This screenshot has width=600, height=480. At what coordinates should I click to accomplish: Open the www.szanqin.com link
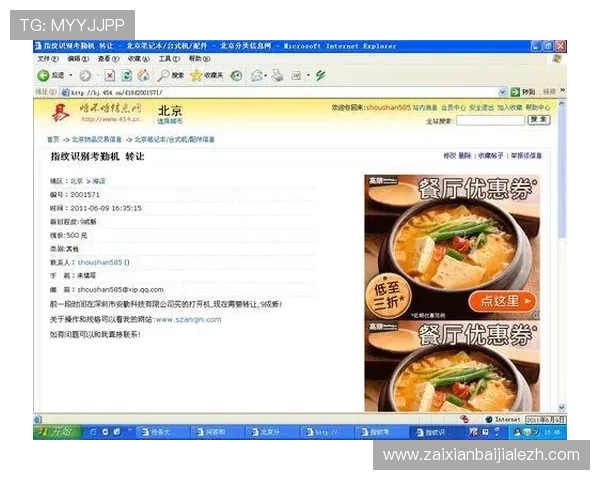pos(188,320)
